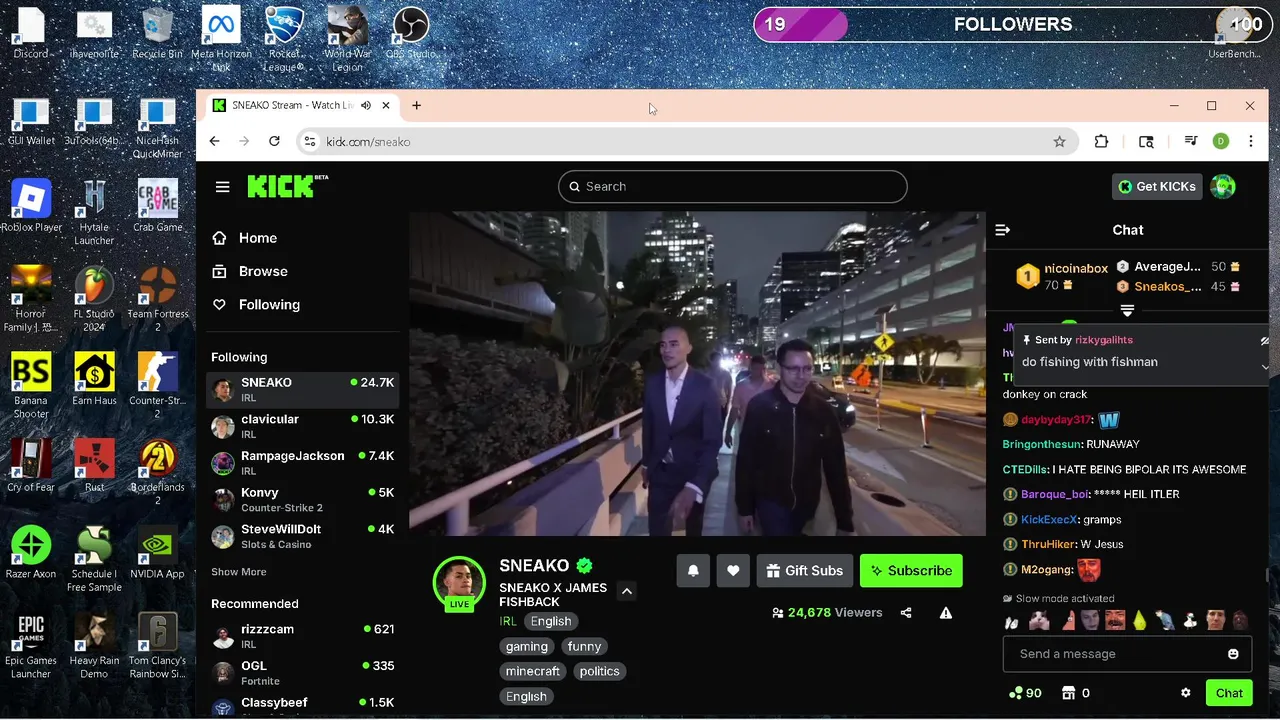Open Konvy channel from Following
Screen dimensions: 1280x720
pyautogui.click(x=303, y=499)
